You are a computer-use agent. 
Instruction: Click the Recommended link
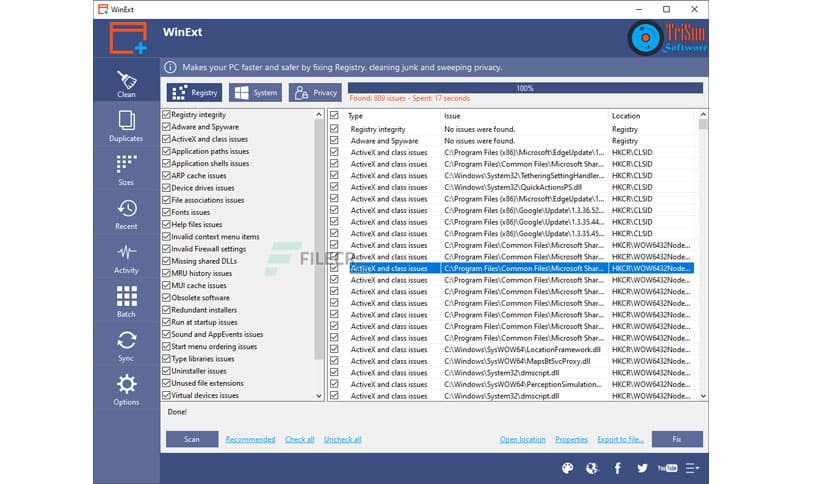pyautogui.click(x=251, y=440)
